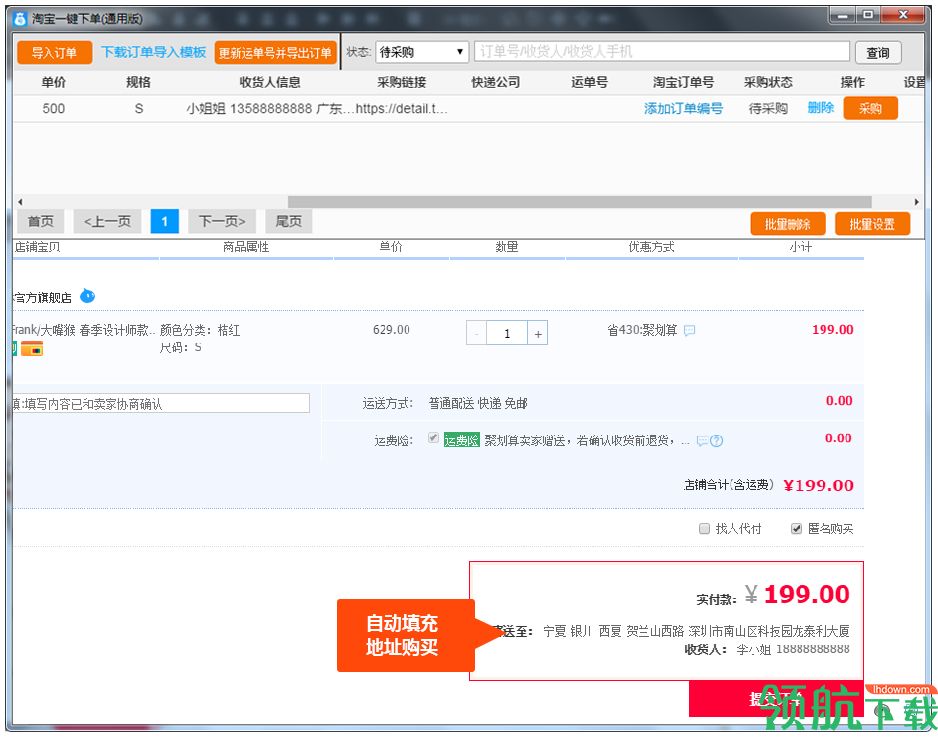This screenshot has height=737, width=938.
Task: Click the 淘宝一键下单 title bar app icon
Action: click(x=20, y=19)
